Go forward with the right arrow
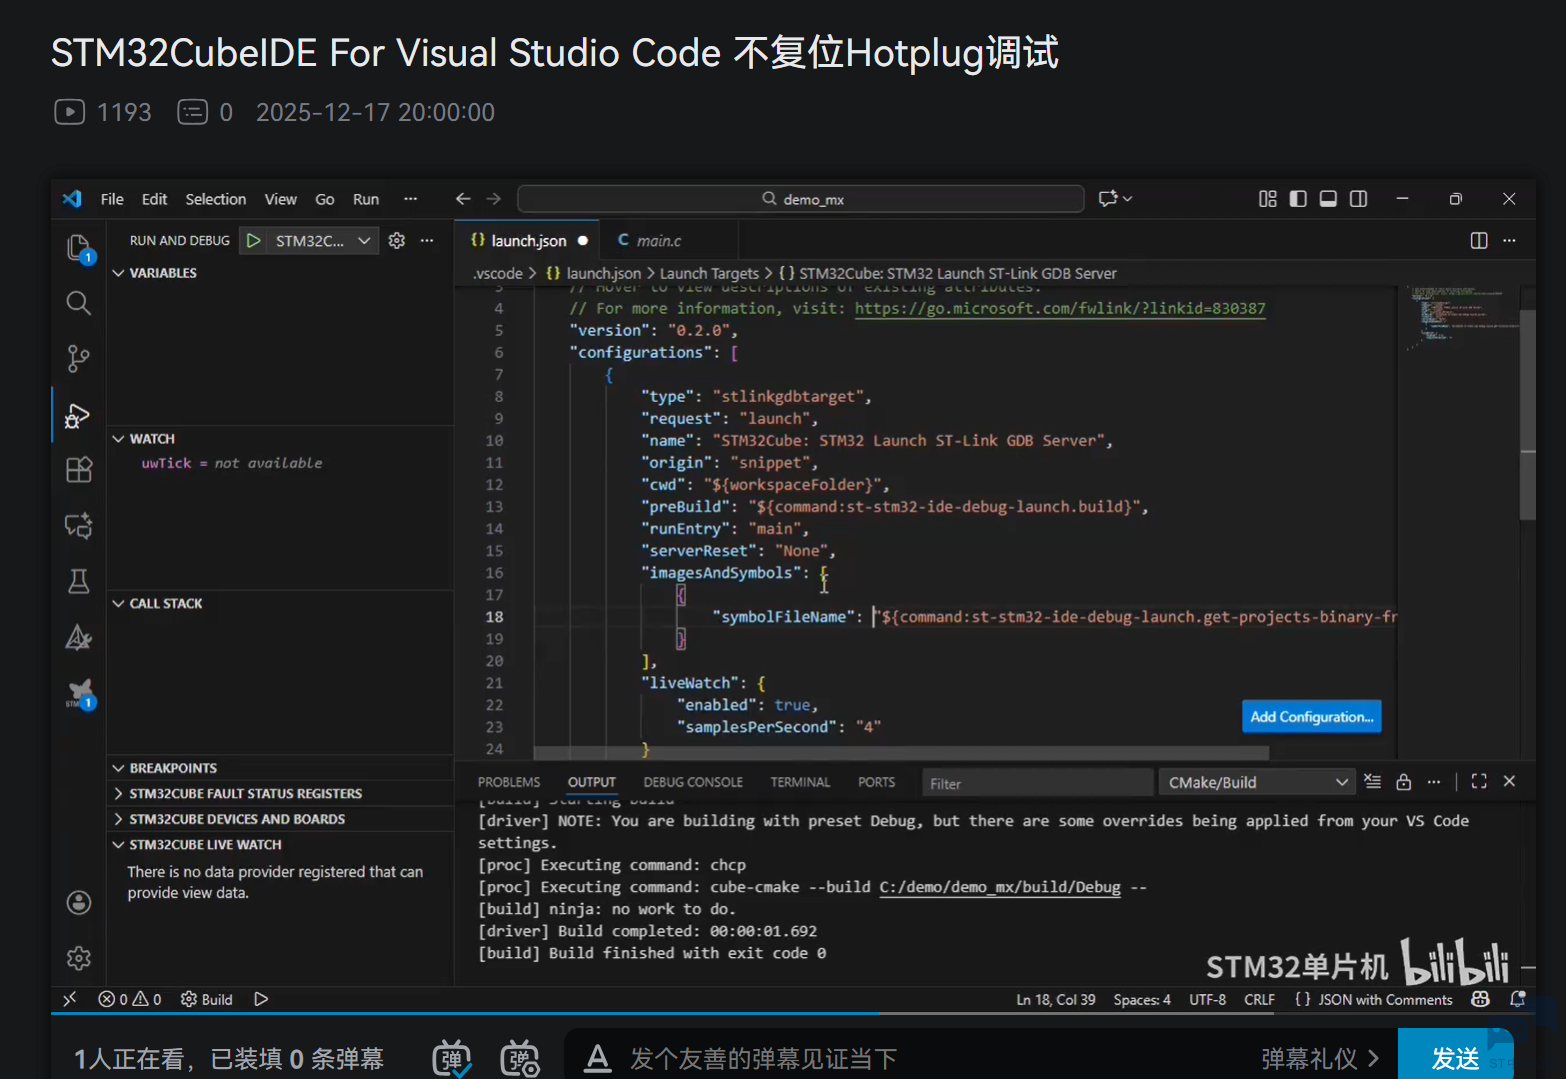The image size is (1566, 1079). point(494,199)
